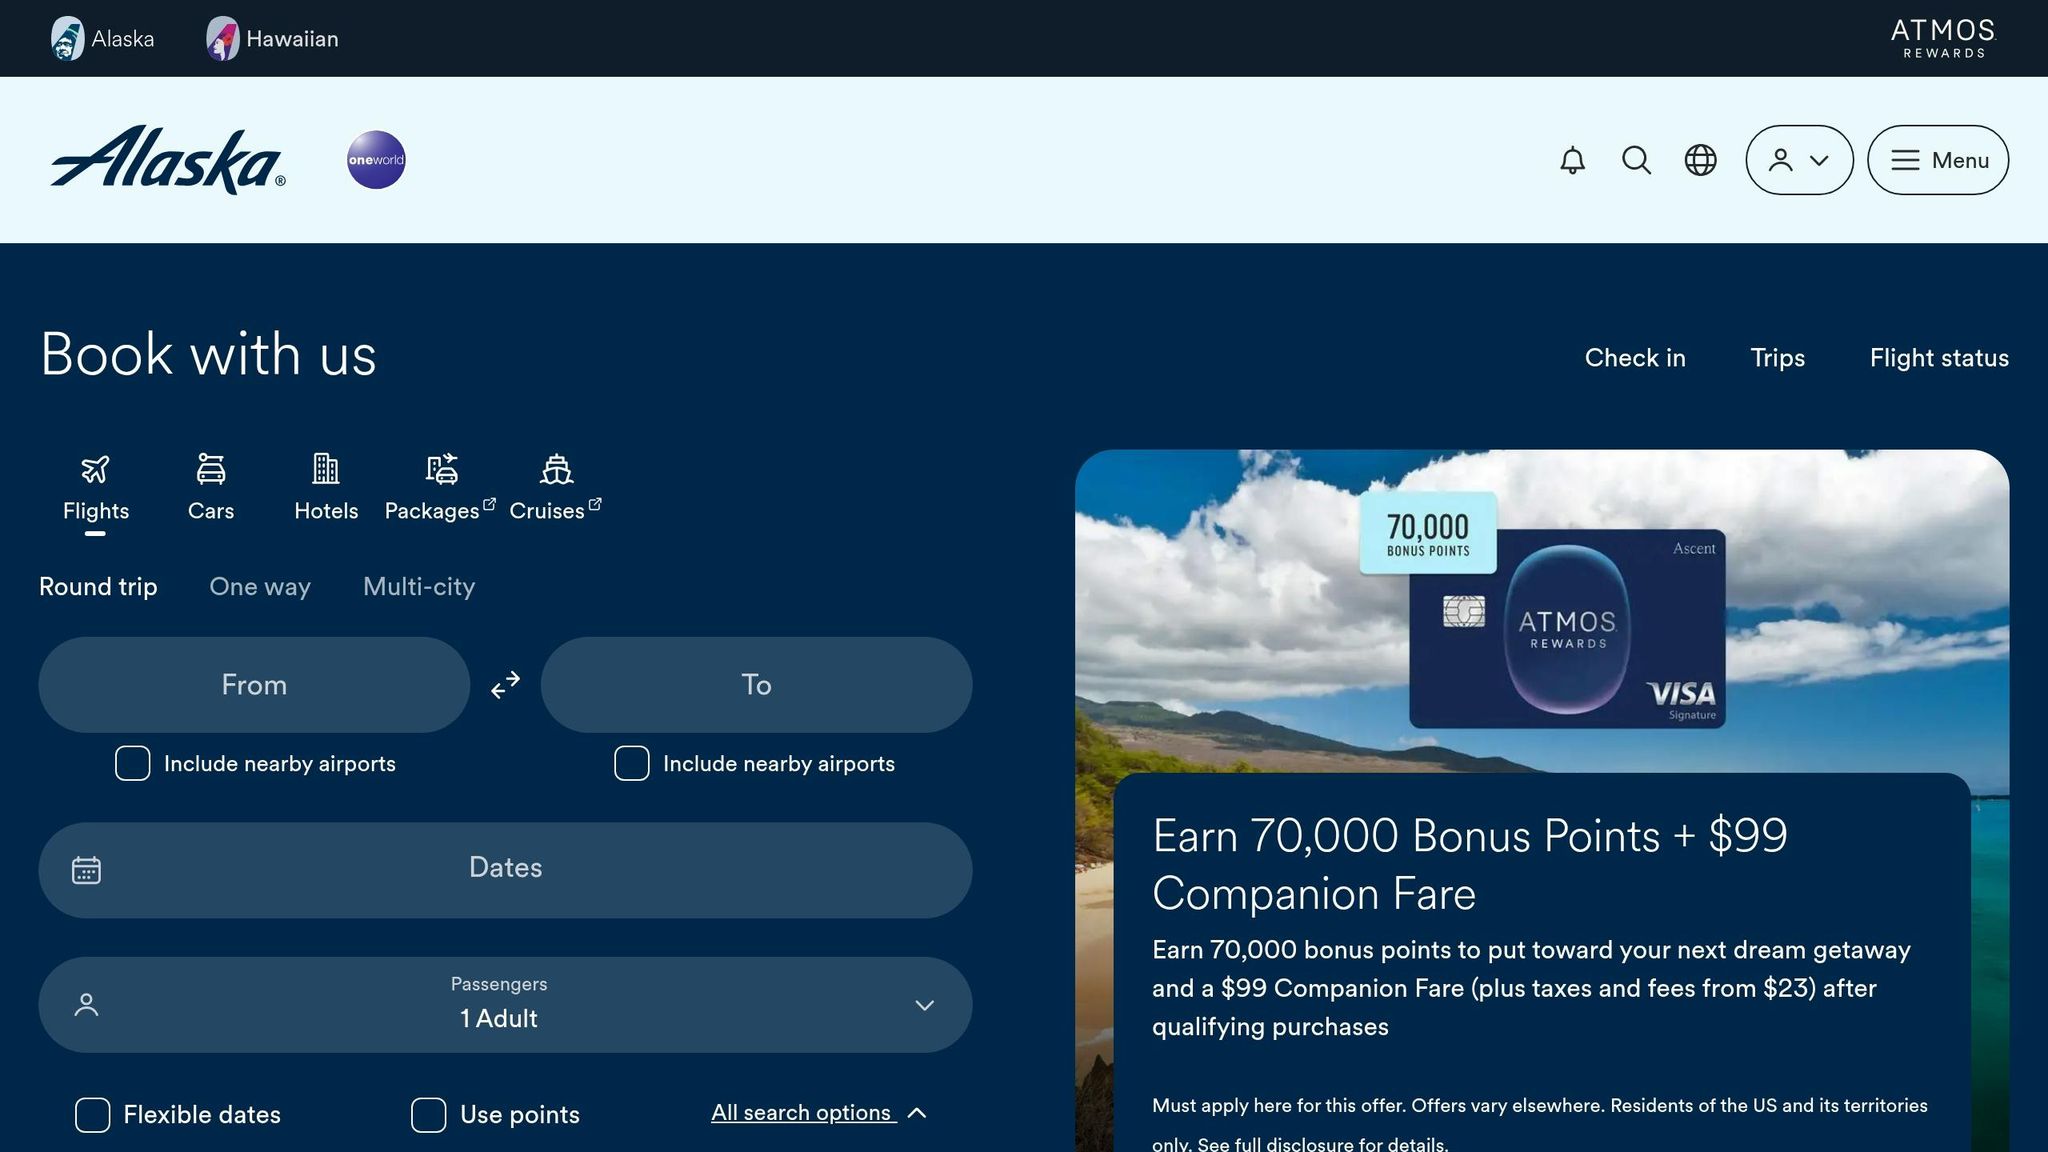Open the language globe icon
This screenshot has width=2048, height=1152.
(x=1700, y=160)
